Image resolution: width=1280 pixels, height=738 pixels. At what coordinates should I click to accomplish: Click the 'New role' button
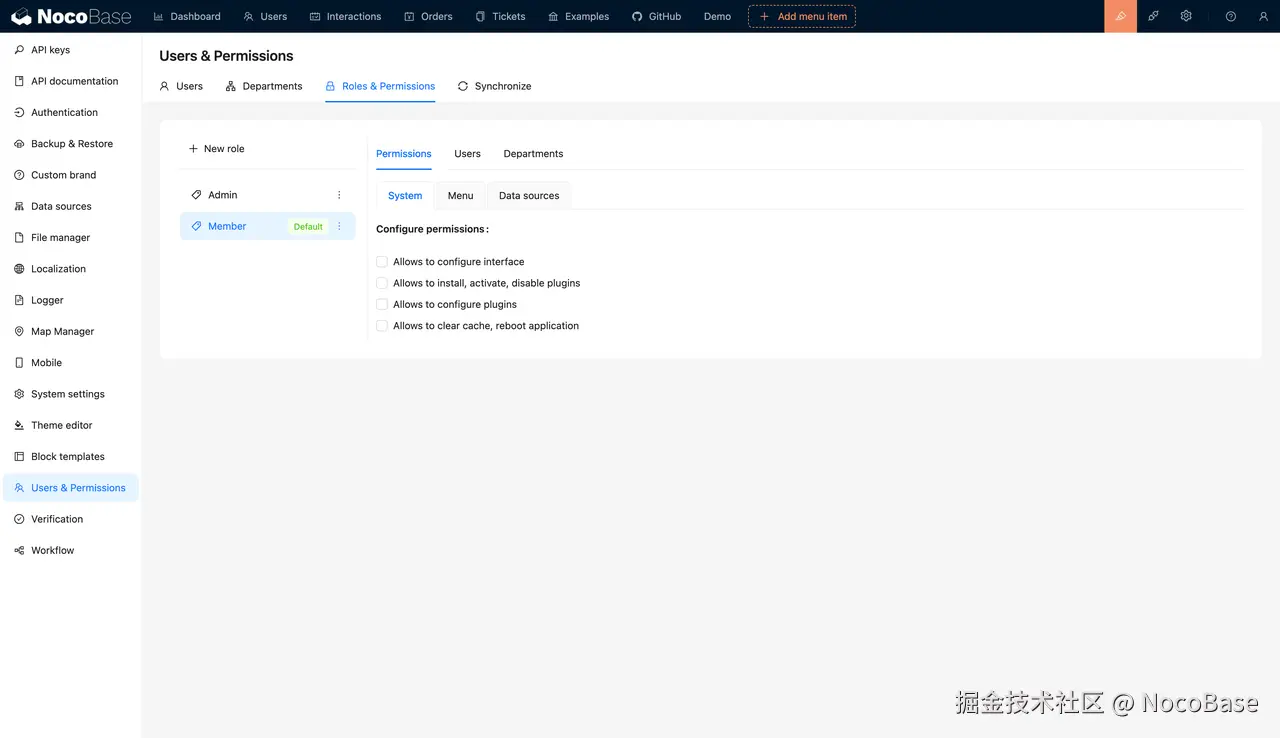click(217, 148)
